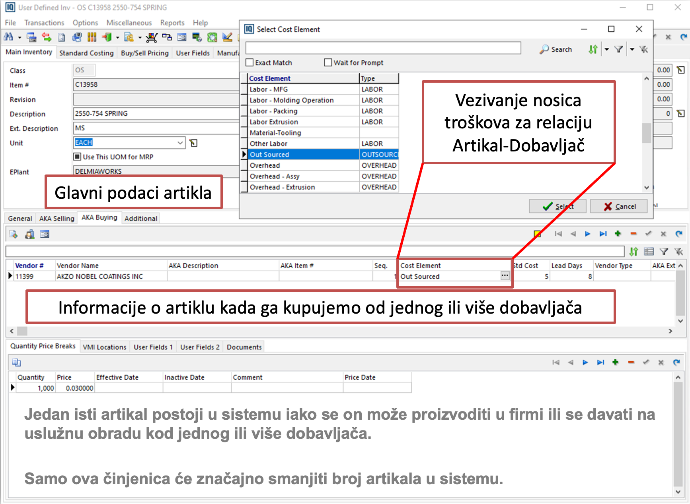Click the green plus to insert vendor record
Image resolution: width=690 pixels, height=504 pixels.
(x=615, y=233)
